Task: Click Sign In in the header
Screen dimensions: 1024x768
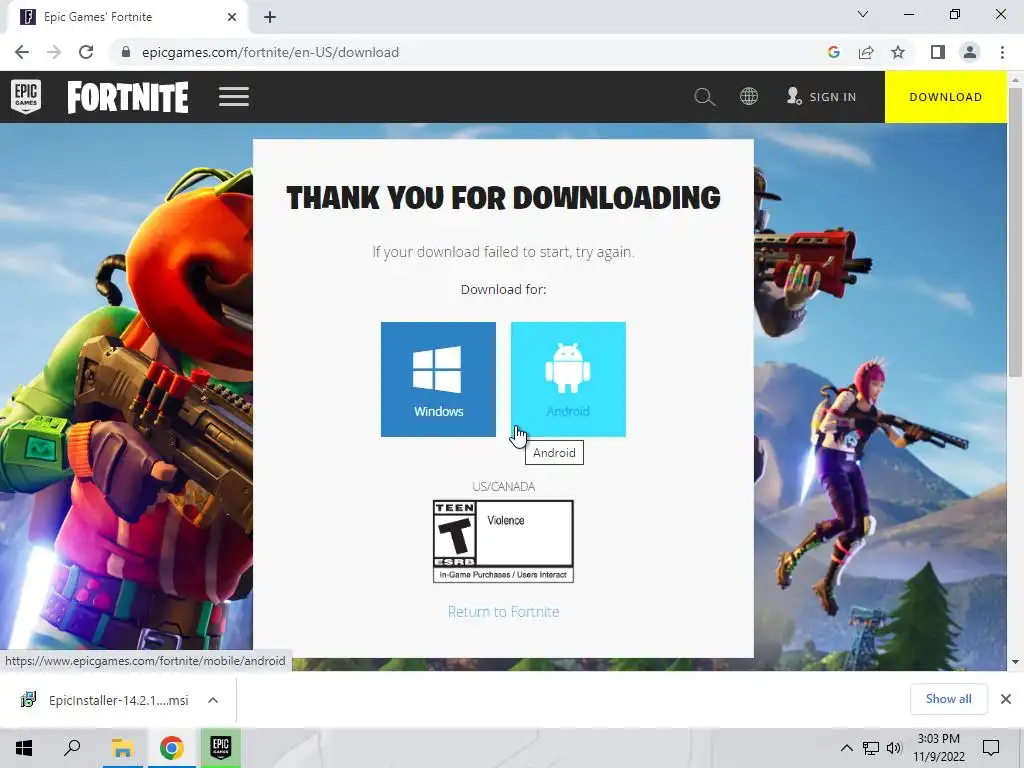Action: [822, 97]
